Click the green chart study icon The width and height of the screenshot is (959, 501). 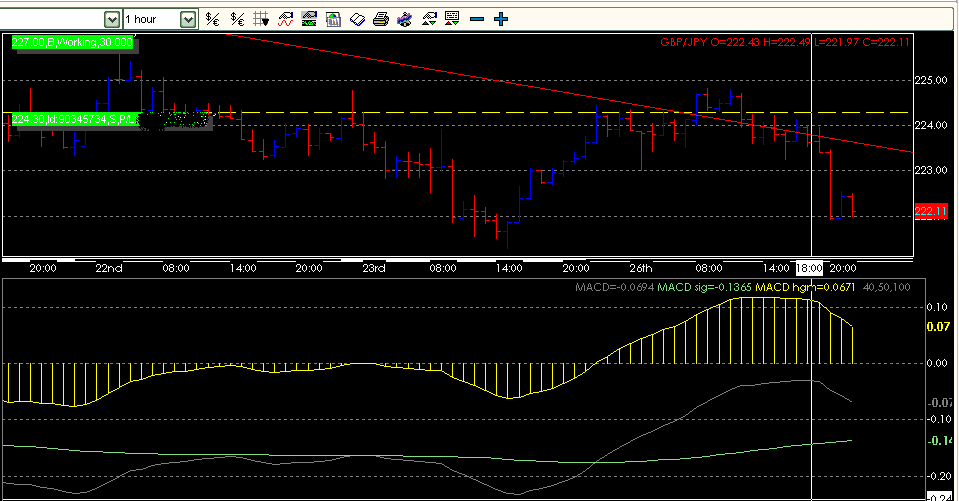pyautogui.click(x=309, y=20)
